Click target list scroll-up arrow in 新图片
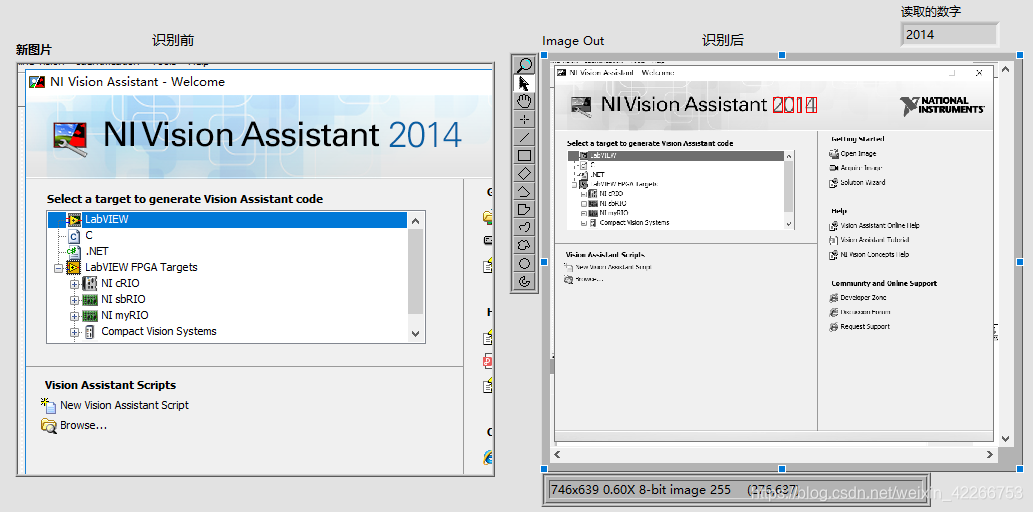 (415, 221)
